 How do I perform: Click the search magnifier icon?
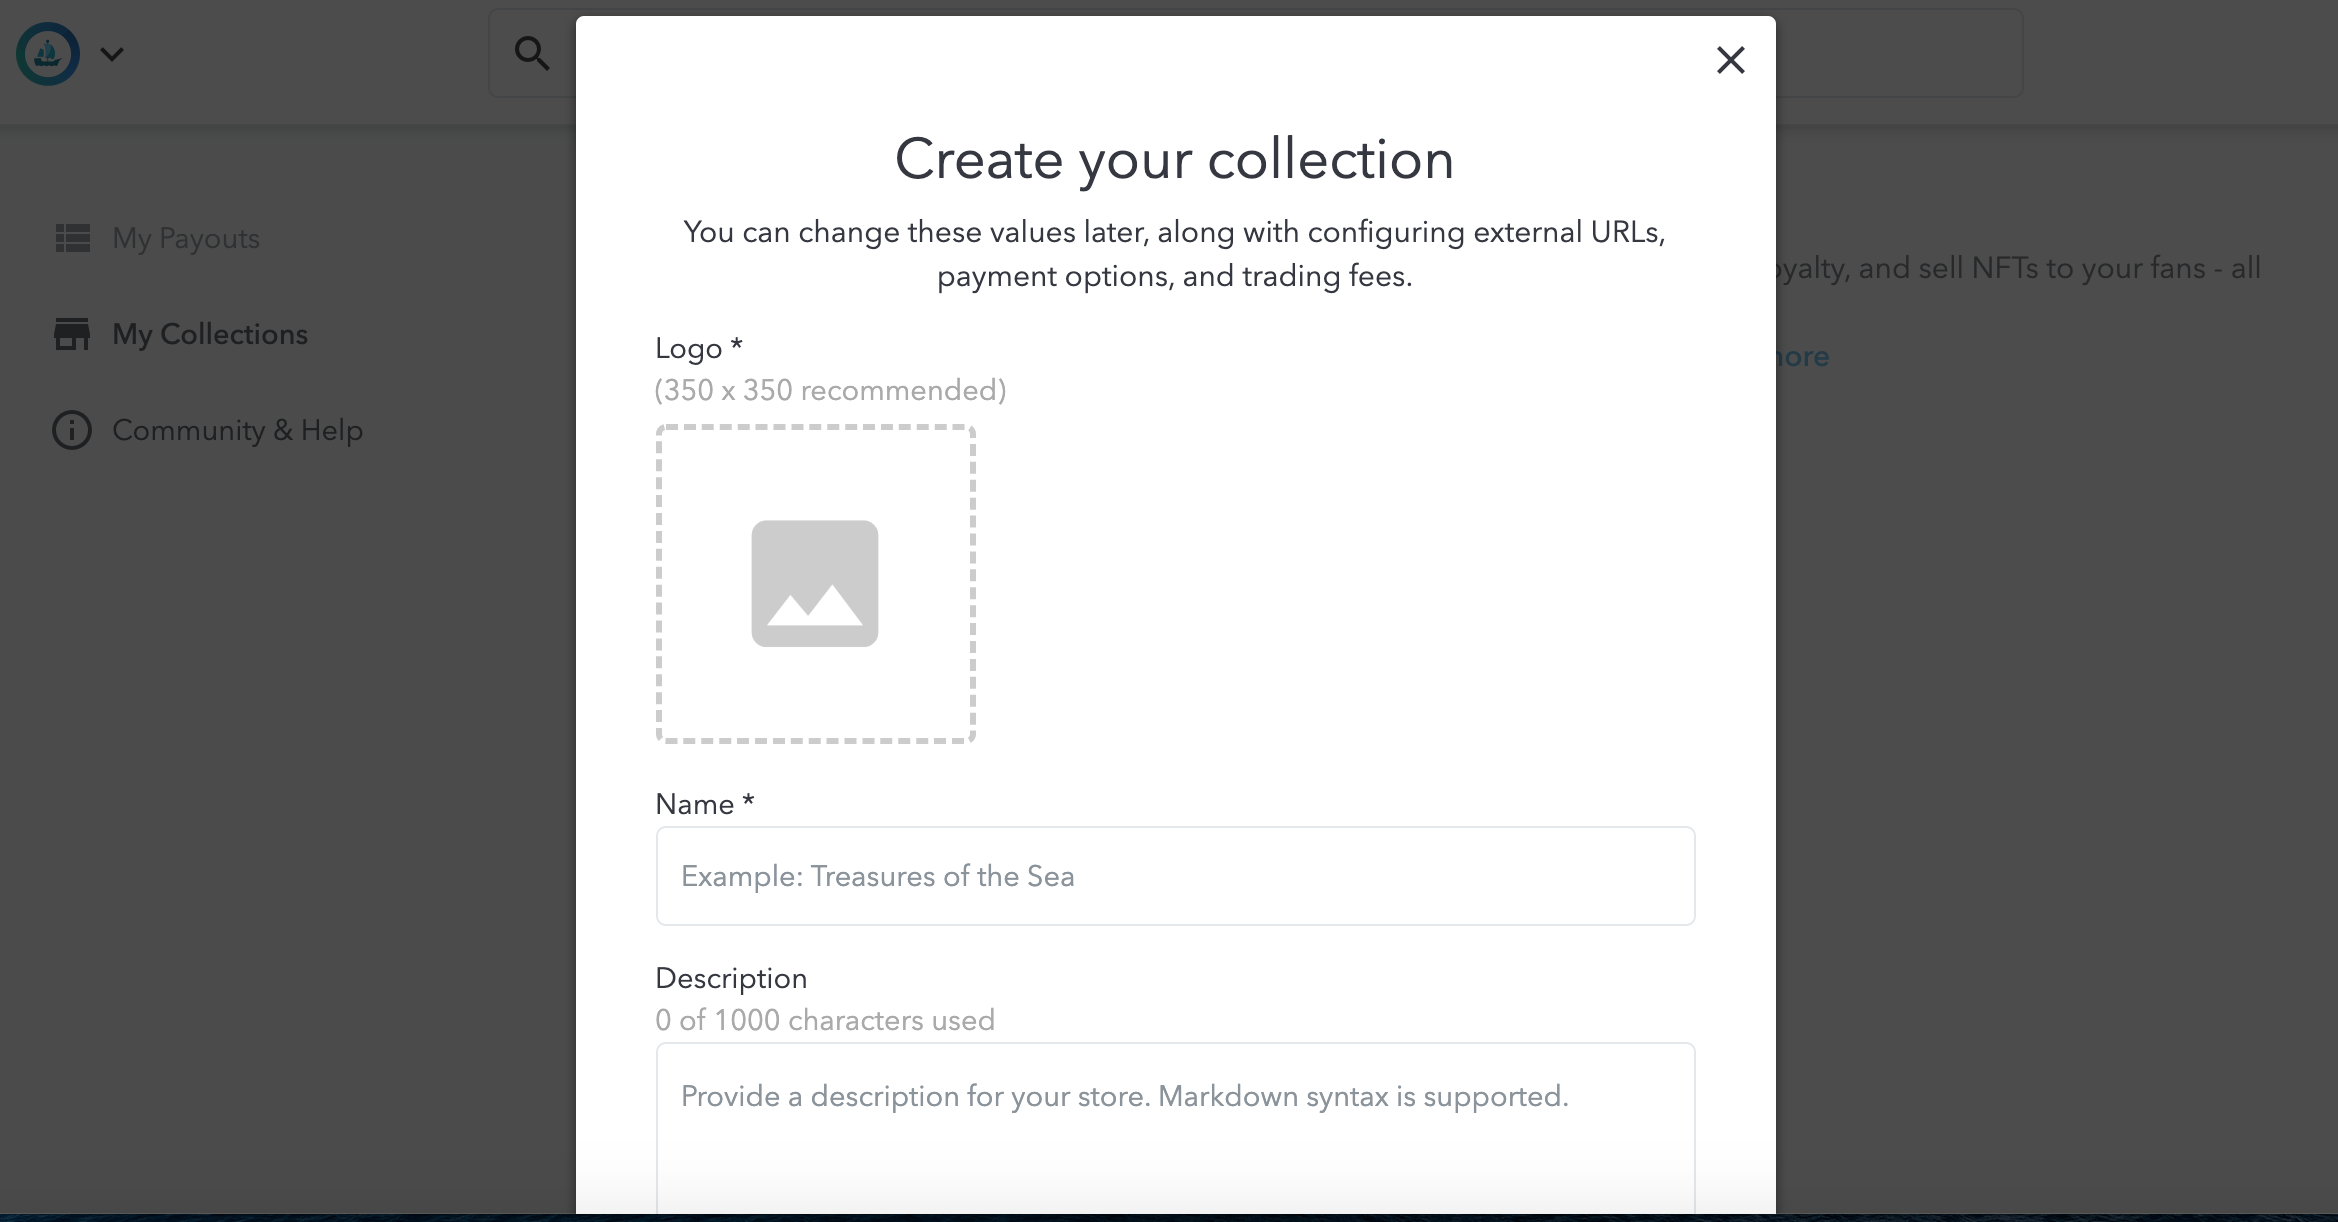(x=532, y=54)
